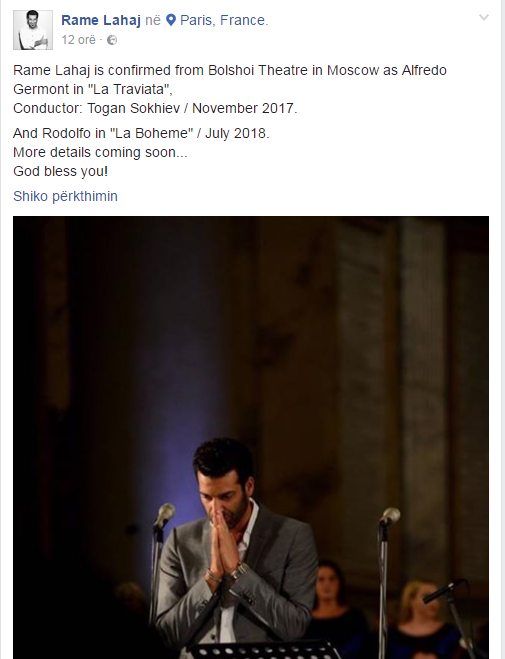The height and width of the screenshot is (659, 505).
Task: Expand the post options chevron menu
Action: pos(484,17)
